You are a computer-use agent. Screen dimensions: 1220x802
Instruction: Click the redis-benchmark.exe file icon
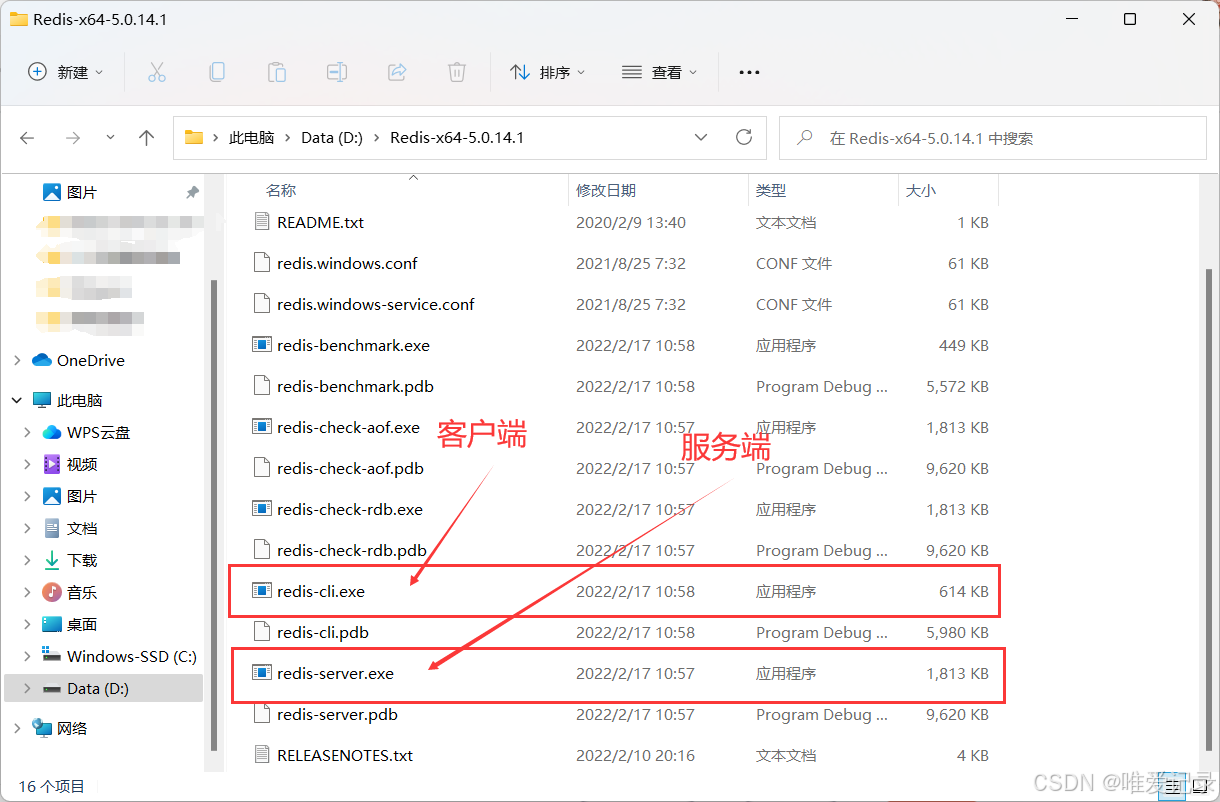point(262,345)
